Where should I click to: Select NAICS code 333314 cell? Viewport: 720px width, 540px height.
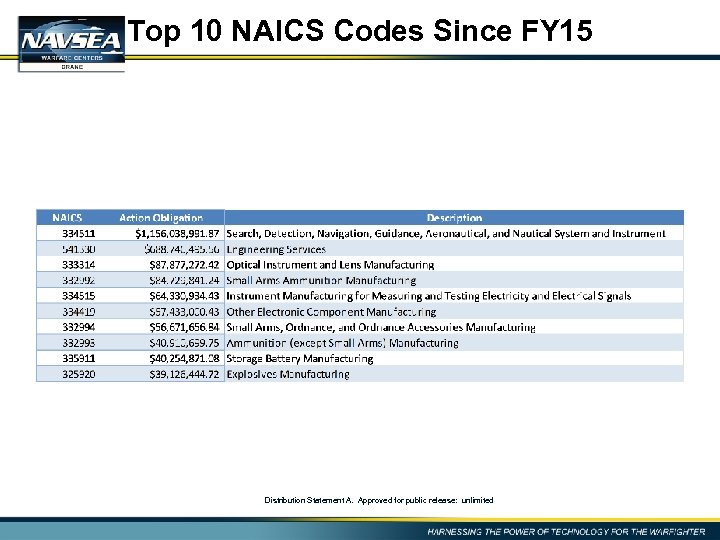[x=79, y=264]
